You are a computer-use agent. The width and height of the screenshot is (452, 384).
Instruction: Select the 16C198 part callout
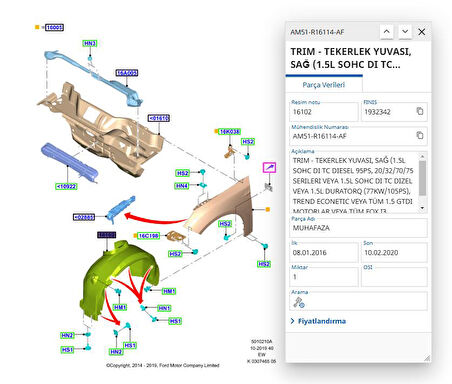click(148, 236)
